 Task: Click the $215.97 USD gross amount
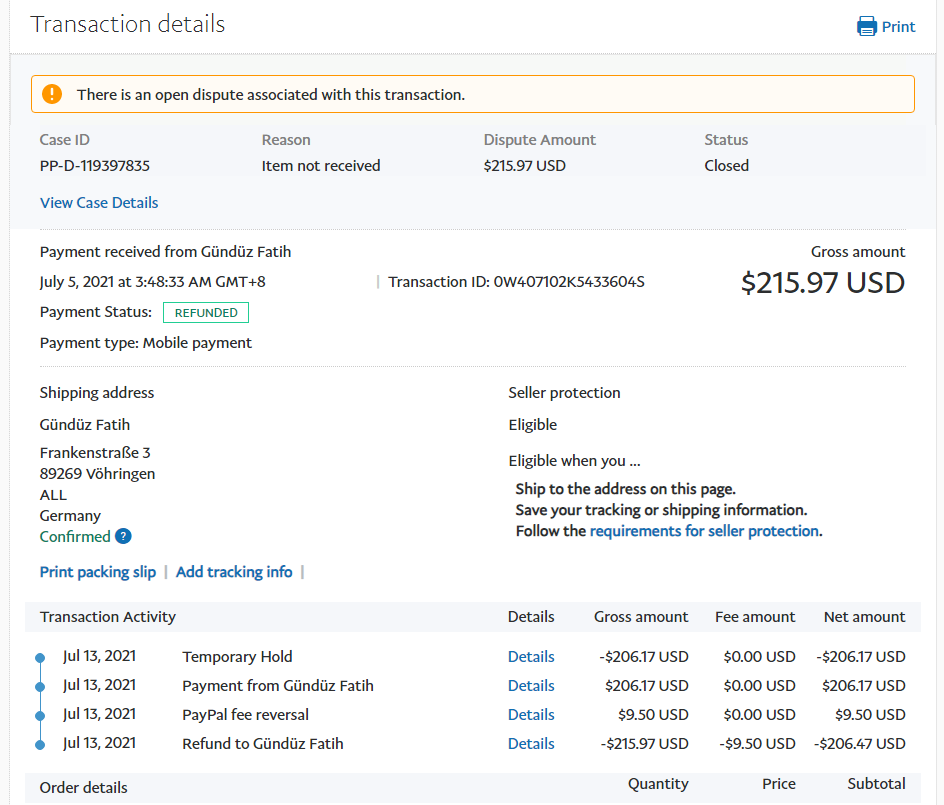click(822, 283)
